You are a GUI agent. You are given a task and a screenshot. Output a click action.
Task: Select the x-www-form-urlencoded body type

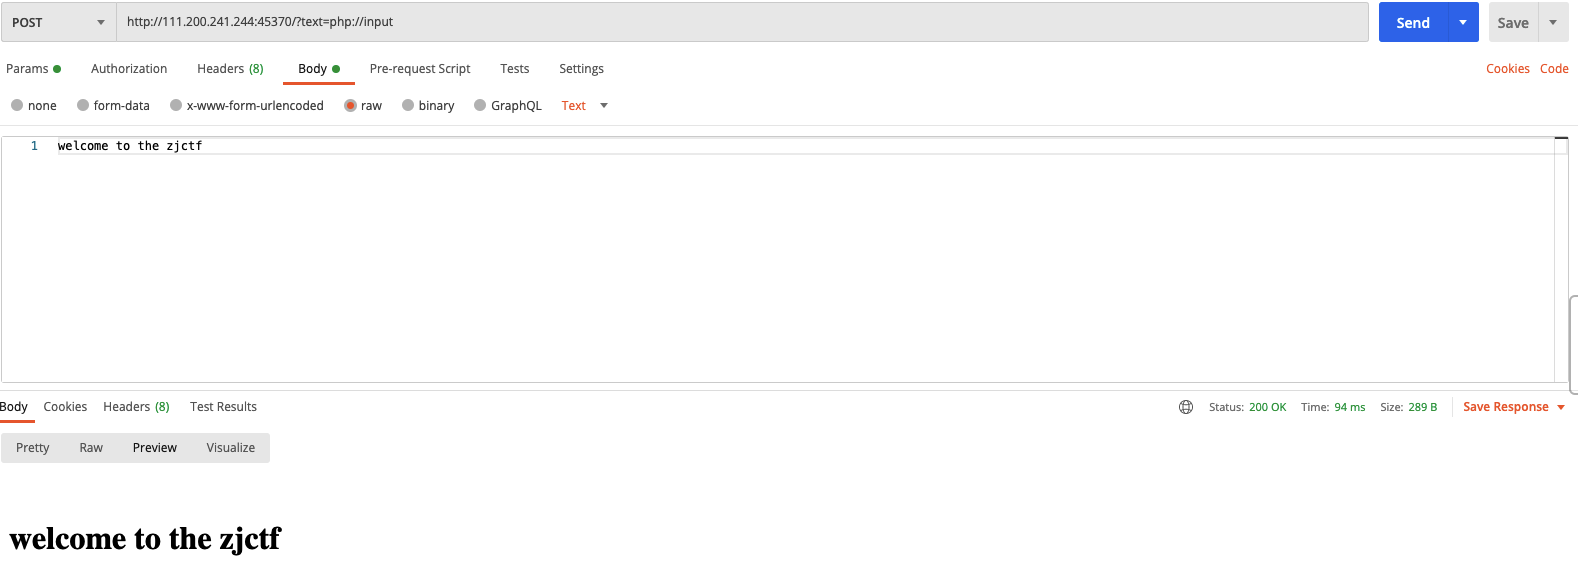point(247,105)
